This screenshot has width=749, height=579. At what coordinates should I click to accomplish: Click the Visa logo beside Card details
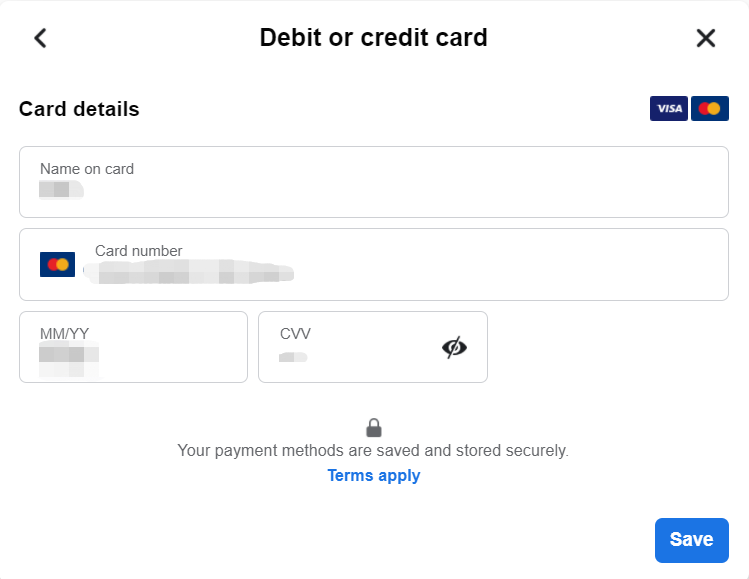tap(668, 109)
